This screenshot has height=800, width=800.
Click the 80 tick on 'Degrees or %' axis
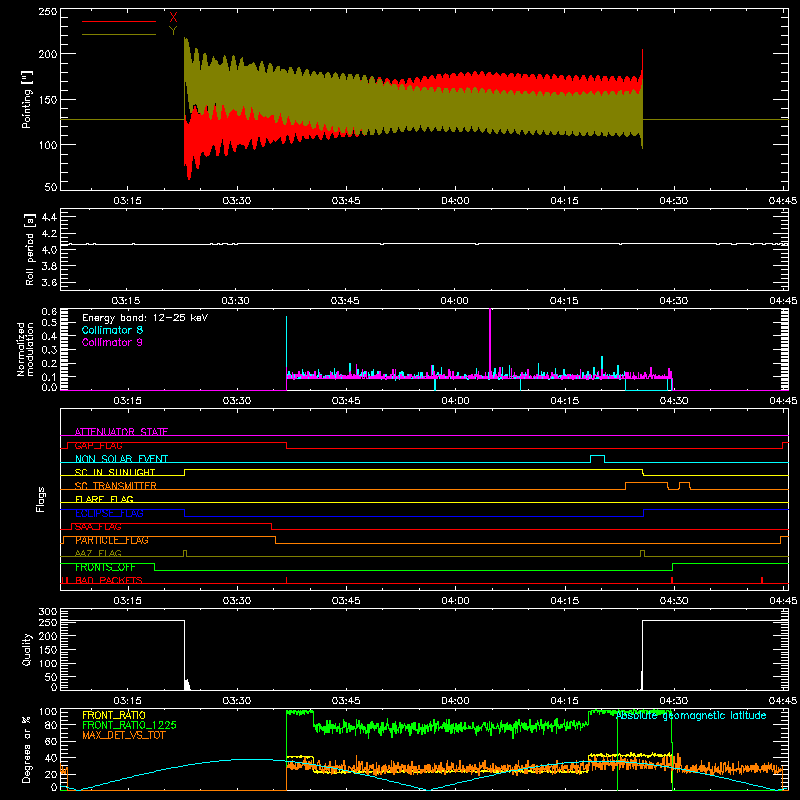(51, 725)
